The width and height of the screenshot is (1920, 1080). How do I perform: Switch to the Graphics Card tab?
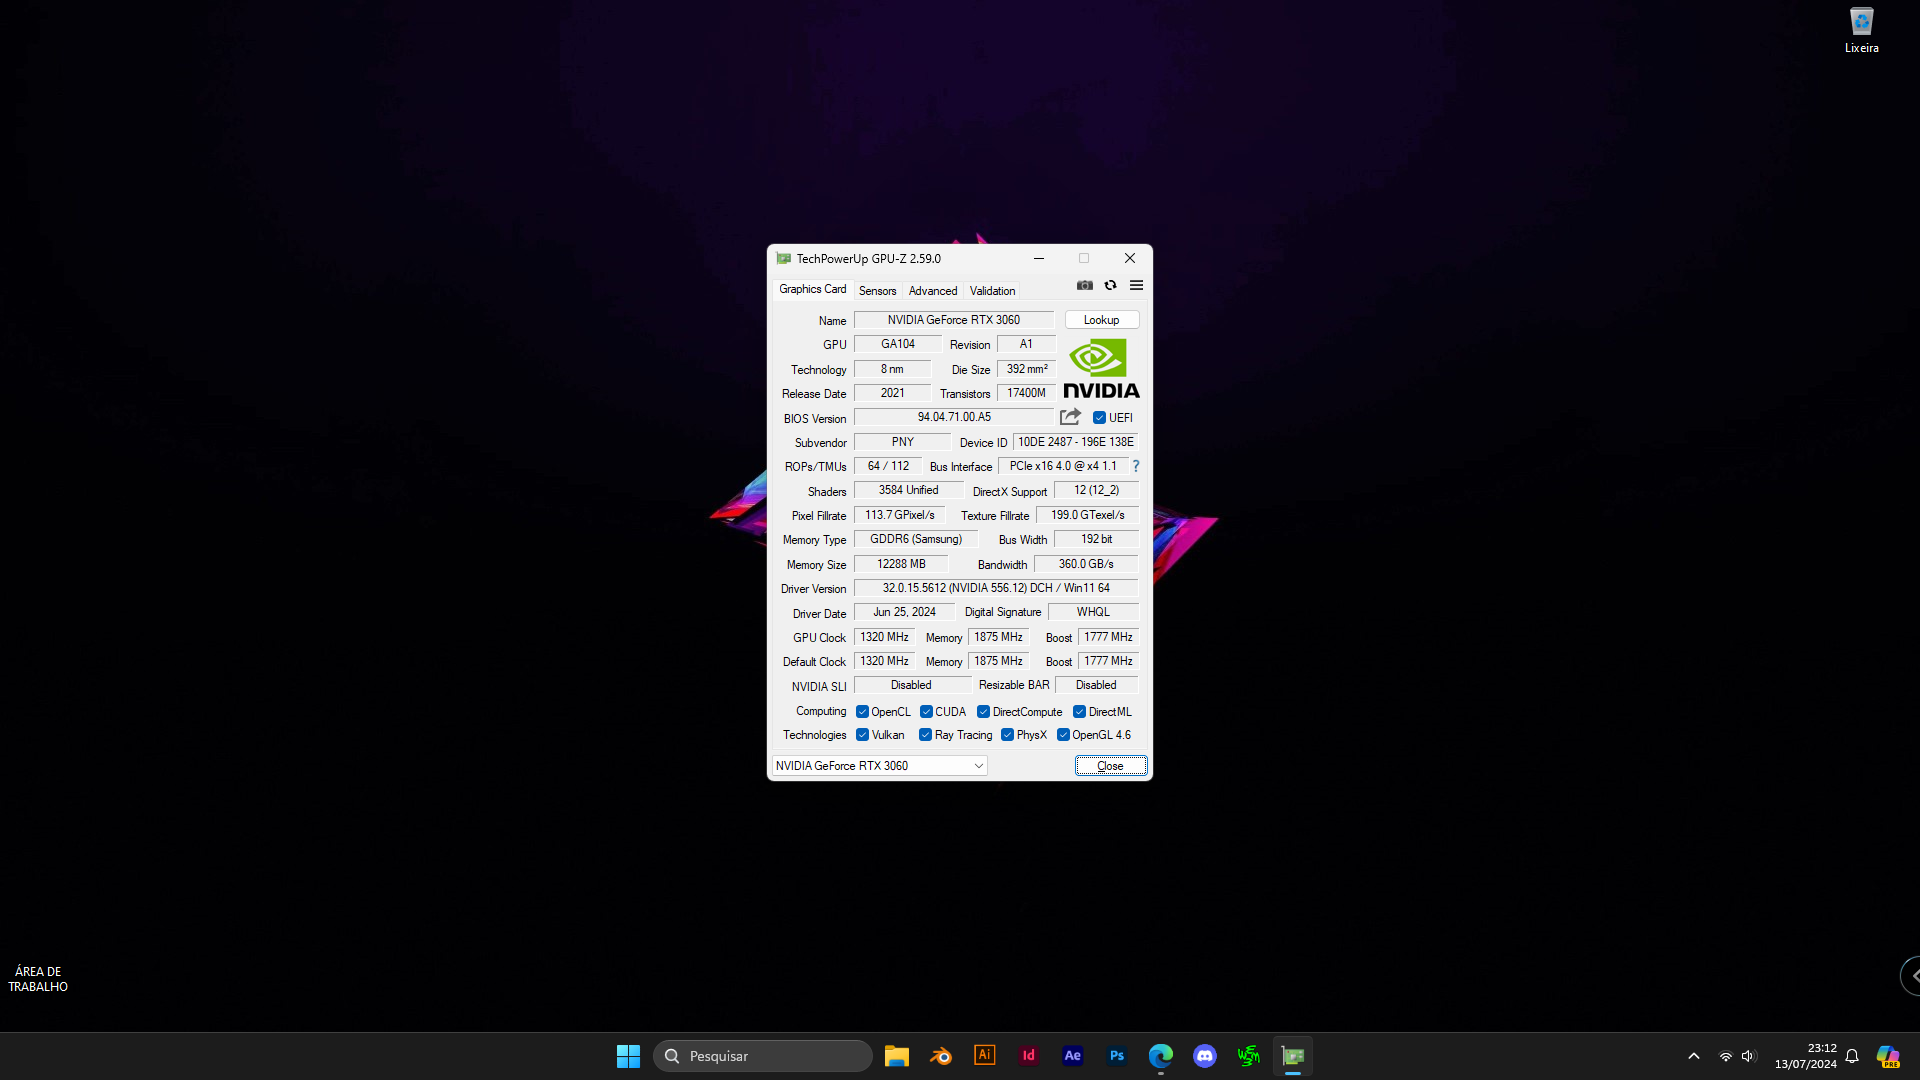pyautogui.click(x=812, y=289)
